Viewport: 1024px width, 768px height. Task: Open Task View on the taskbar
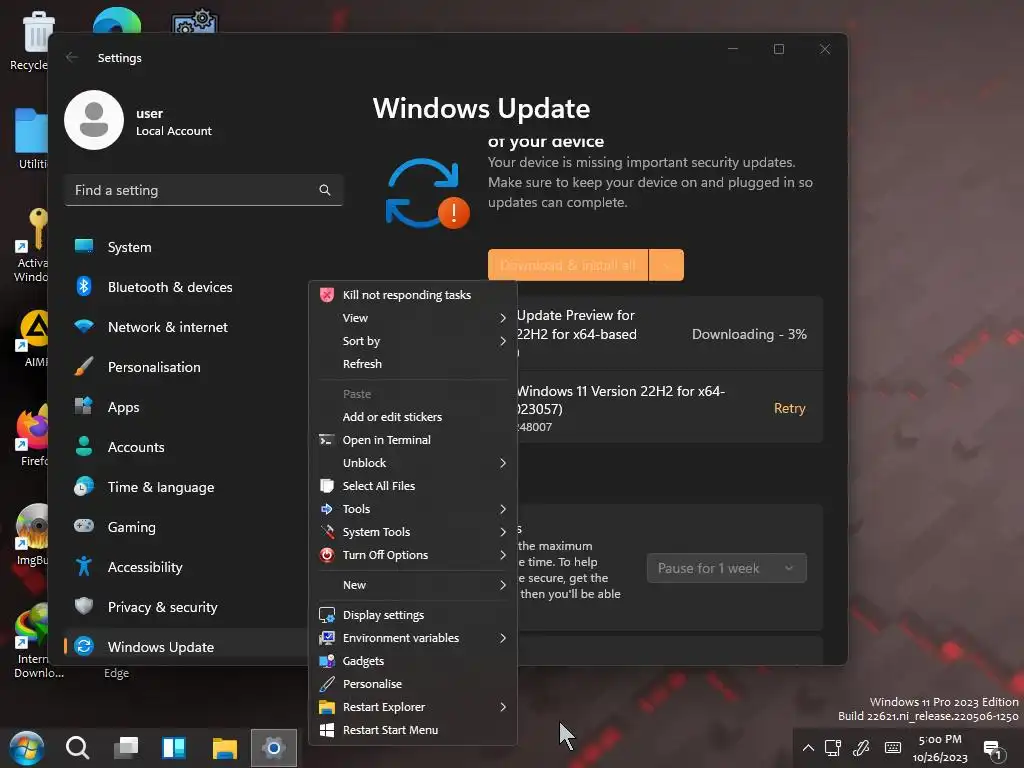(126, 748)
